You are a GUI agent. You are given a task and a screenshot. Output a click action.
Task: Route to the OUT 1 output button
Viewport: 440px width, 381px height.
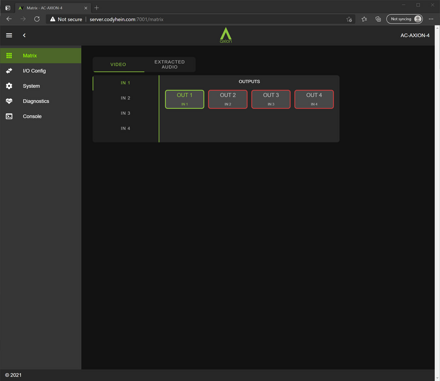(x=185, y=99)
